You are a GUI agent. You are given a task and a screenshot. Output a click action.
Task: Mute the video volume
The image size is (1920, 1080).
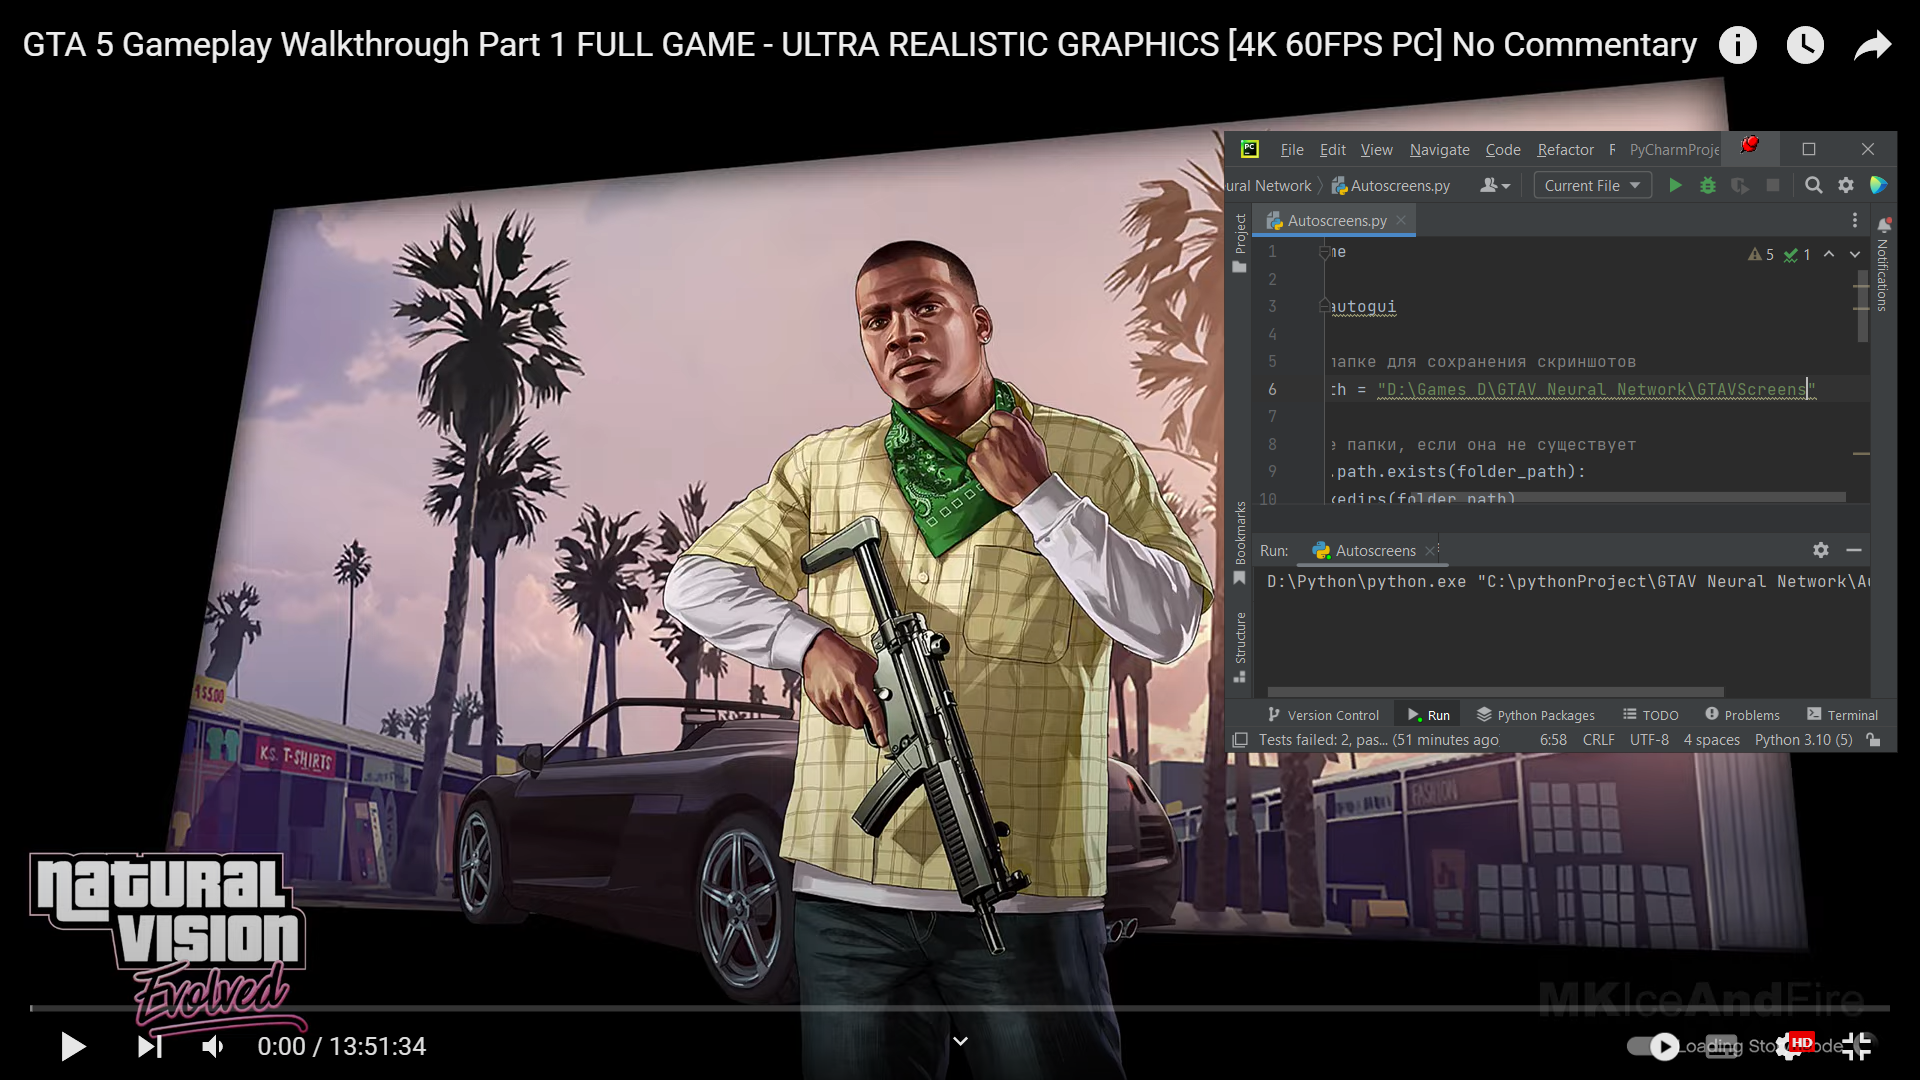tap(213, 1046)
